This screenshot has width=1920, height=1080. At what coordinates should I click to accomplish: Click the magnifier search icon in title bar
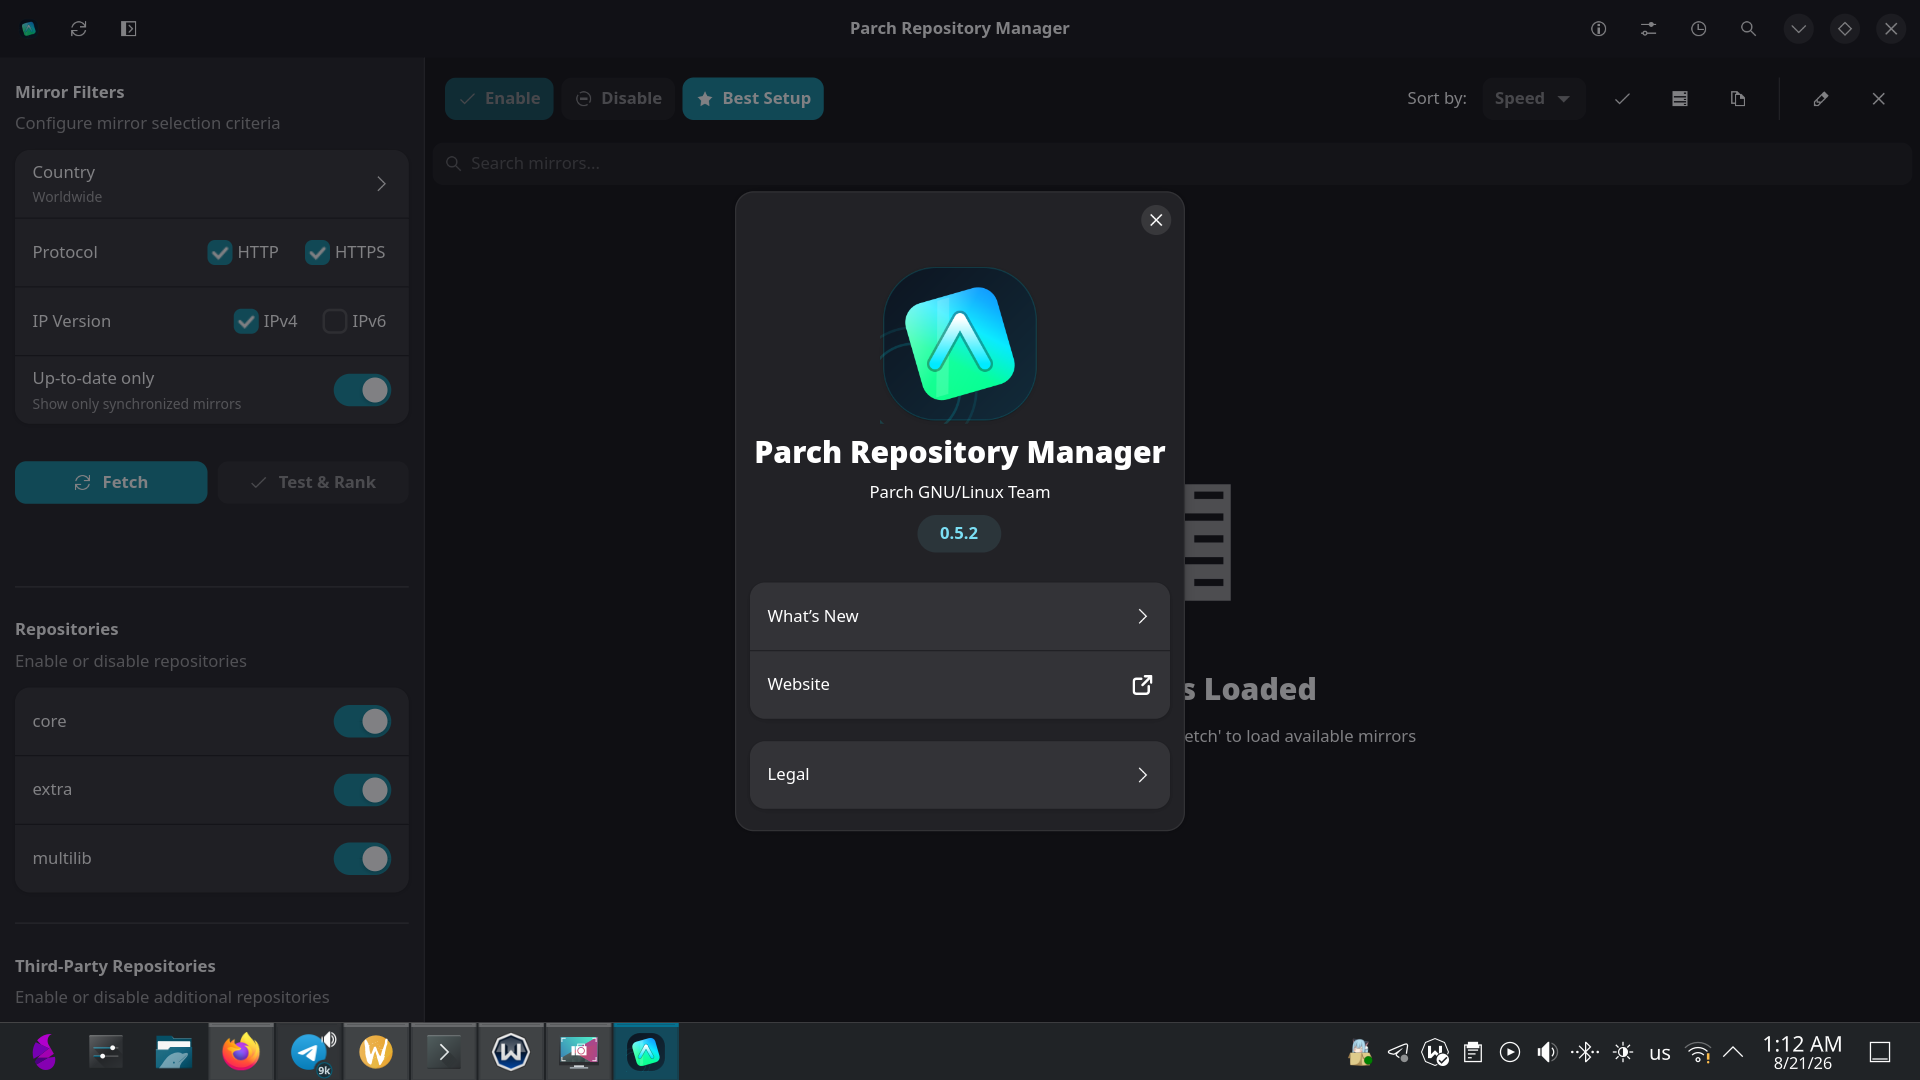pos(1748,29)
